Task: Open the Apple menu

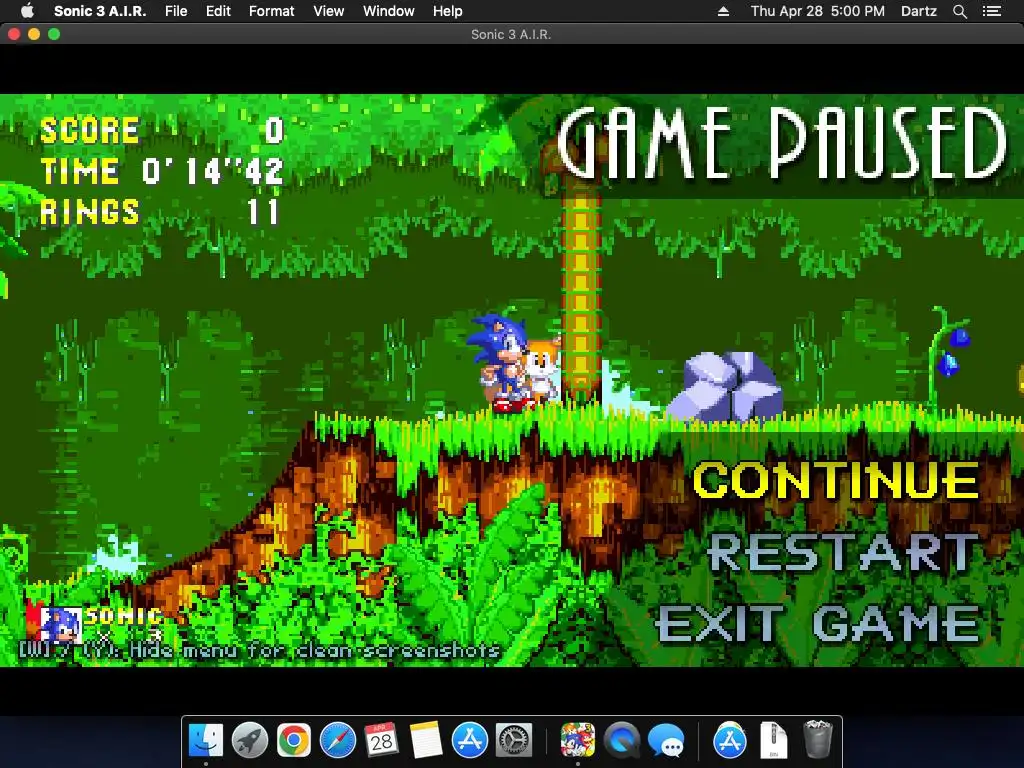Action: [27, 11]
